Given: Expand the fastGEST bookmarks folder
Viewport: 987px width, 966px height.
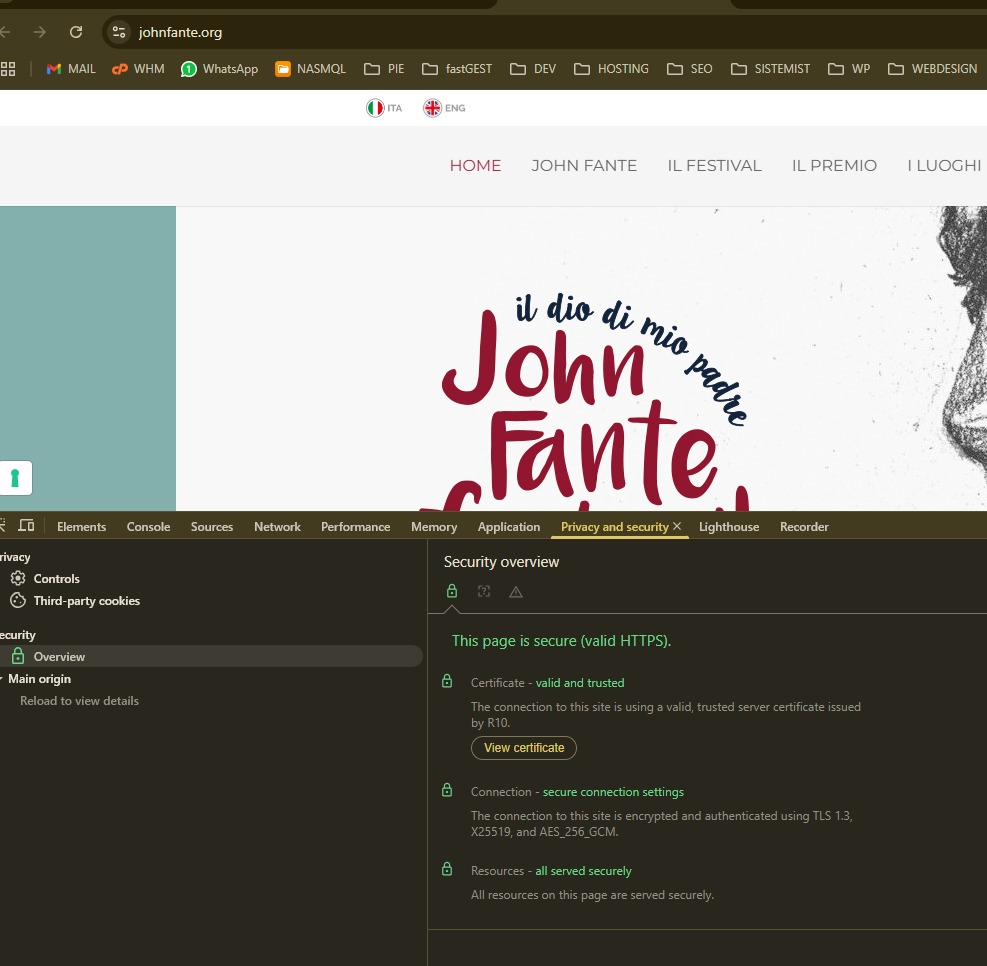Looking at the screenshot, I should point(457,69).
